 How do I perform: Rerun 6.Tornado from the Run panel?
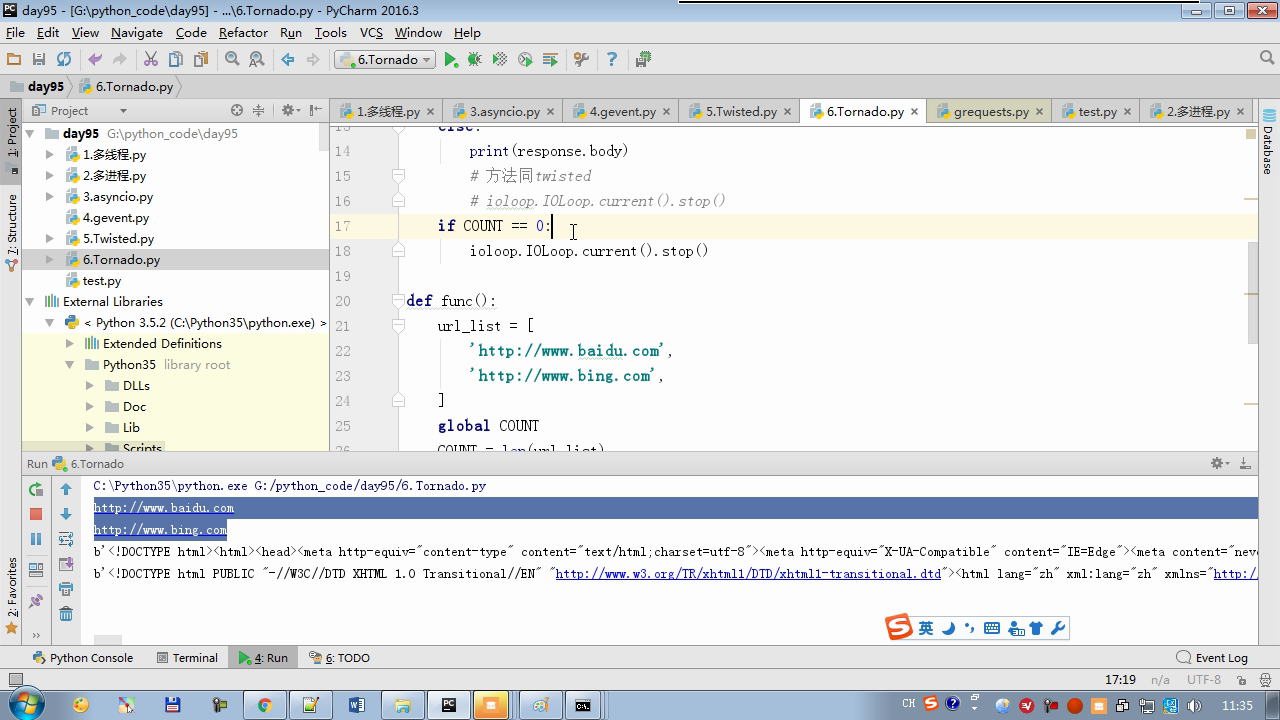(36, 489)
